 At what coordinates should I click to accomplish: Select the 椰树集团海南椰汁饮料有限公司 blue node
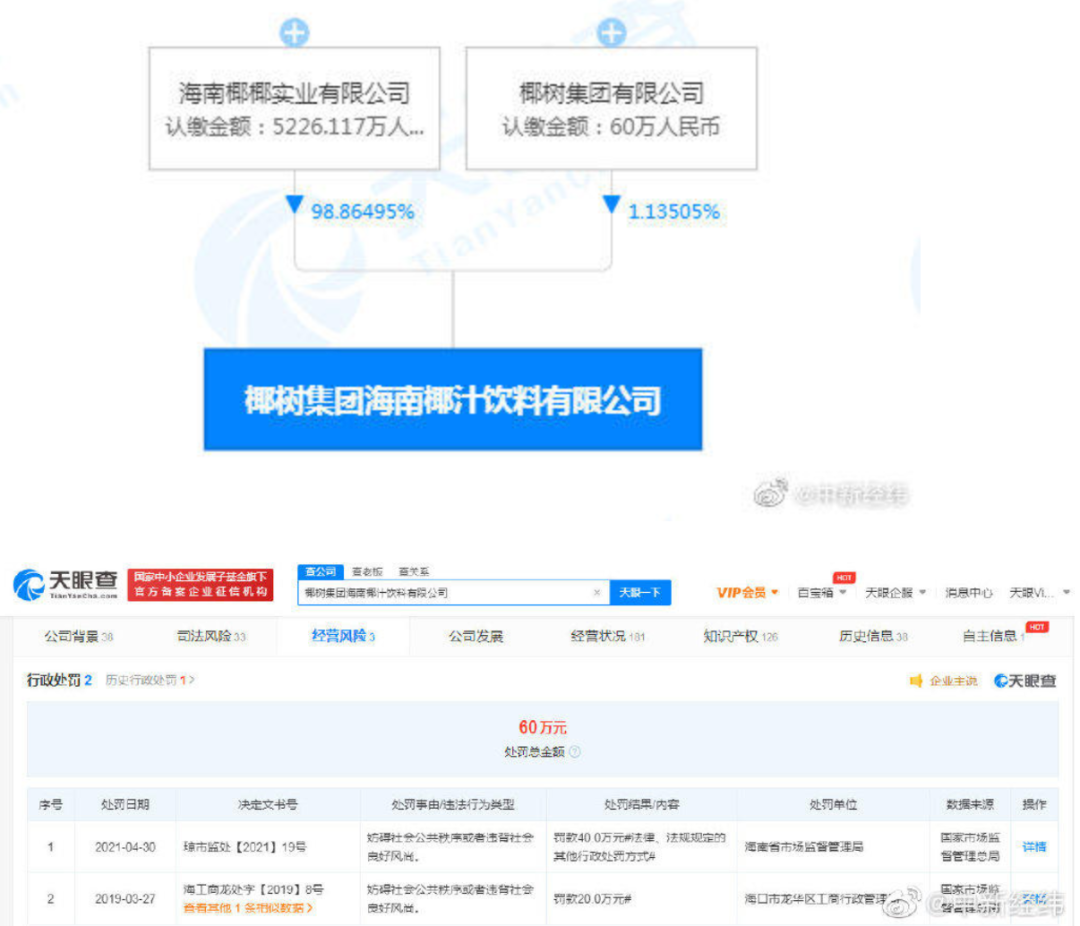point(453,400)
